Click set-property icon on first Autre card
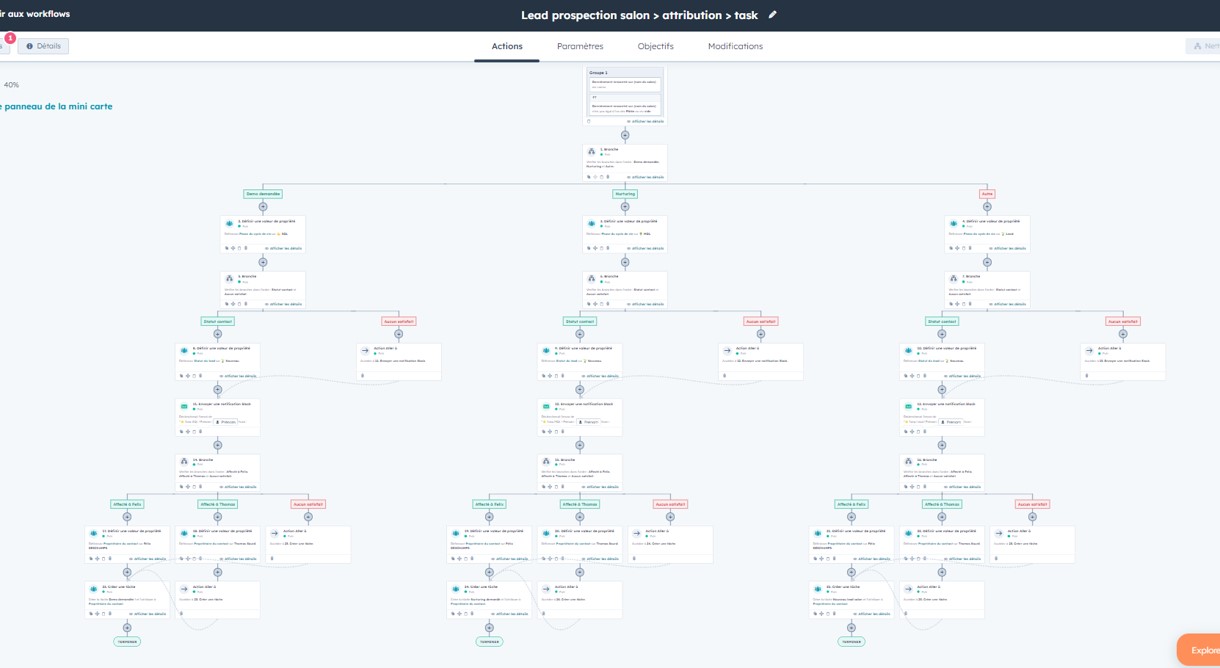1220x668 pixels. (x=953, y=224)
